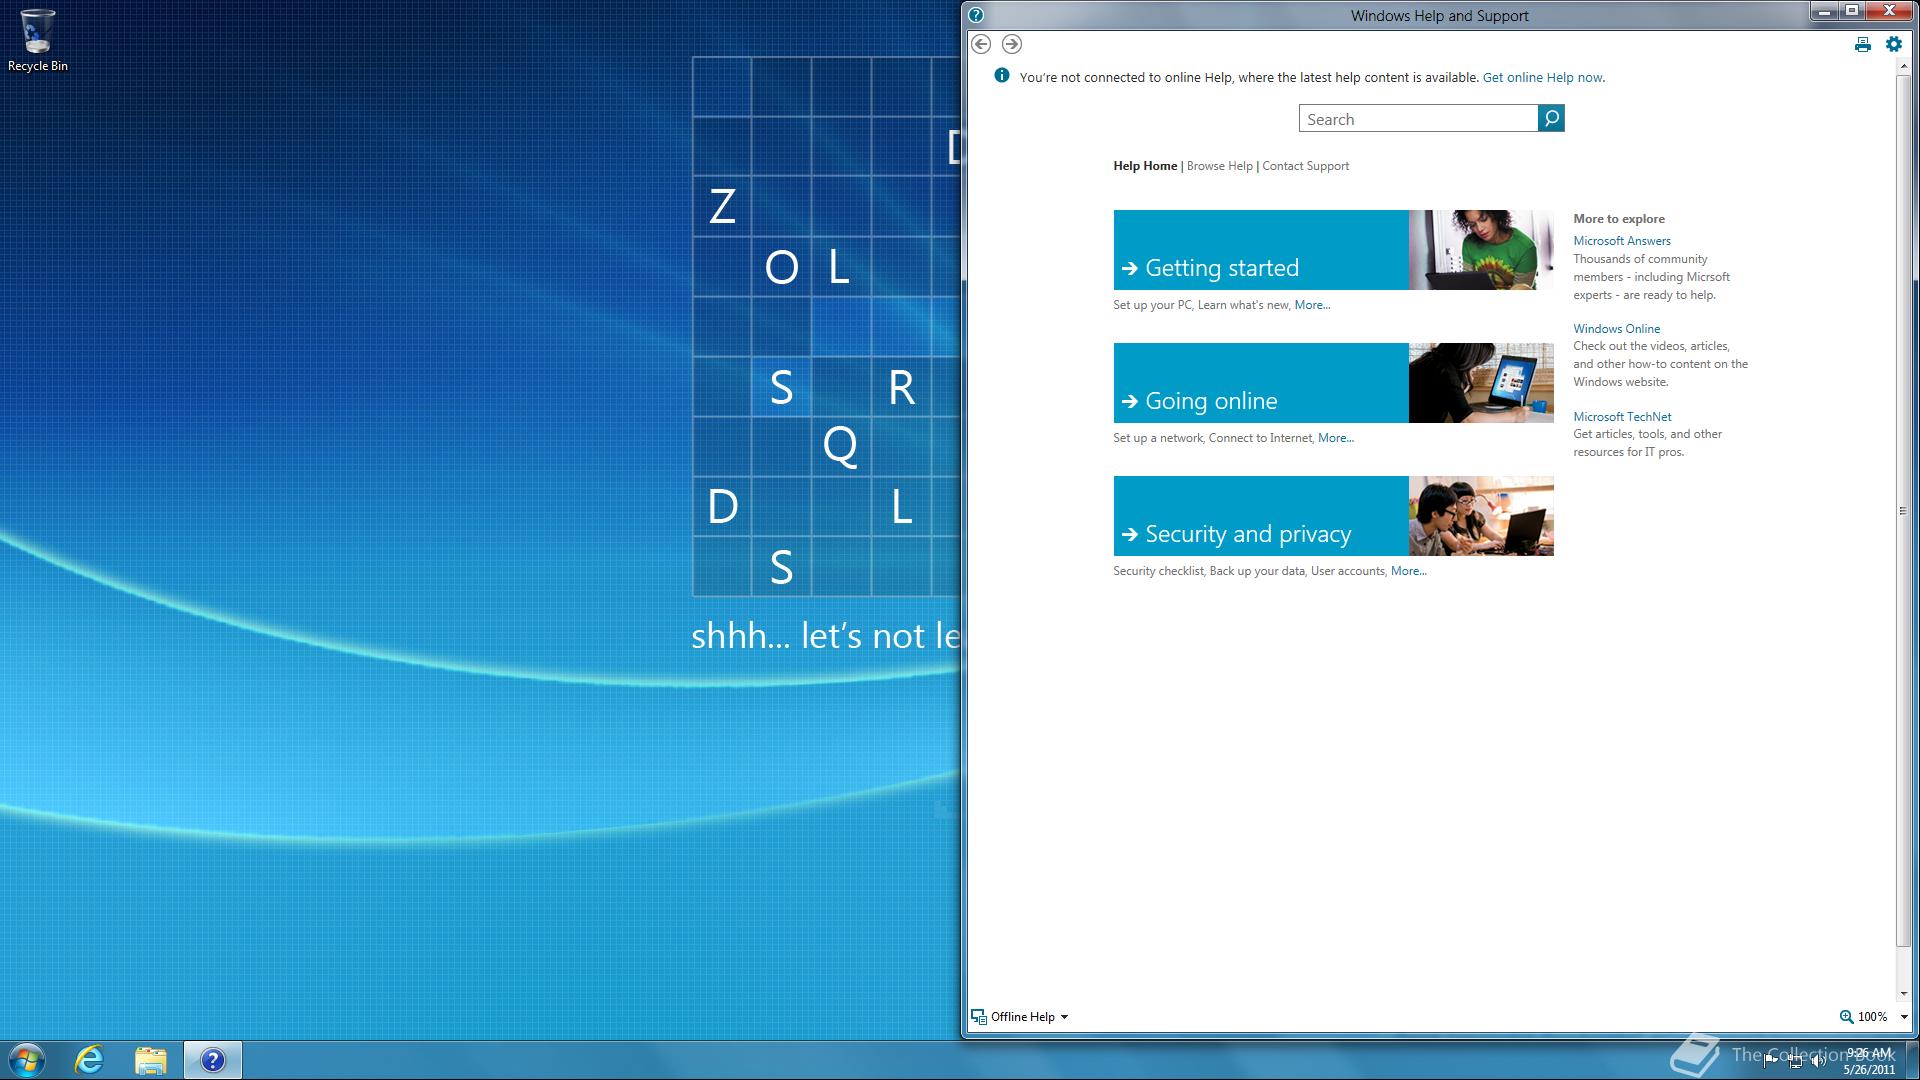Click 'Security checklist' text
This screenshot has width=1920, height=1080.
[x=1158, y=571]
